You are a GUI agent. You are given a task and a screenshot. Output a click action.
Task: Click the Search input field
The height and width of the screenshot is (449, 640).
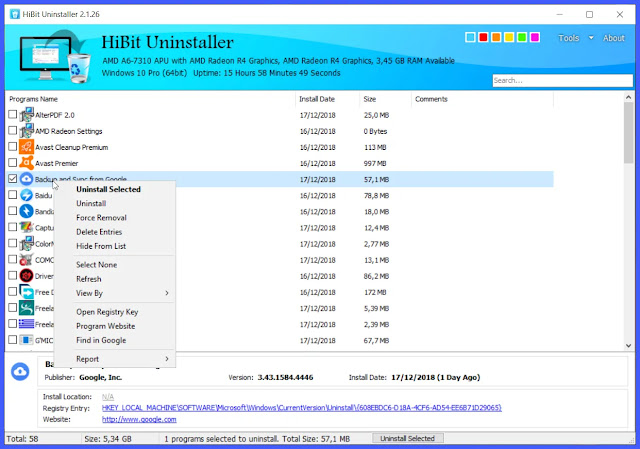(x=562, y=80)
